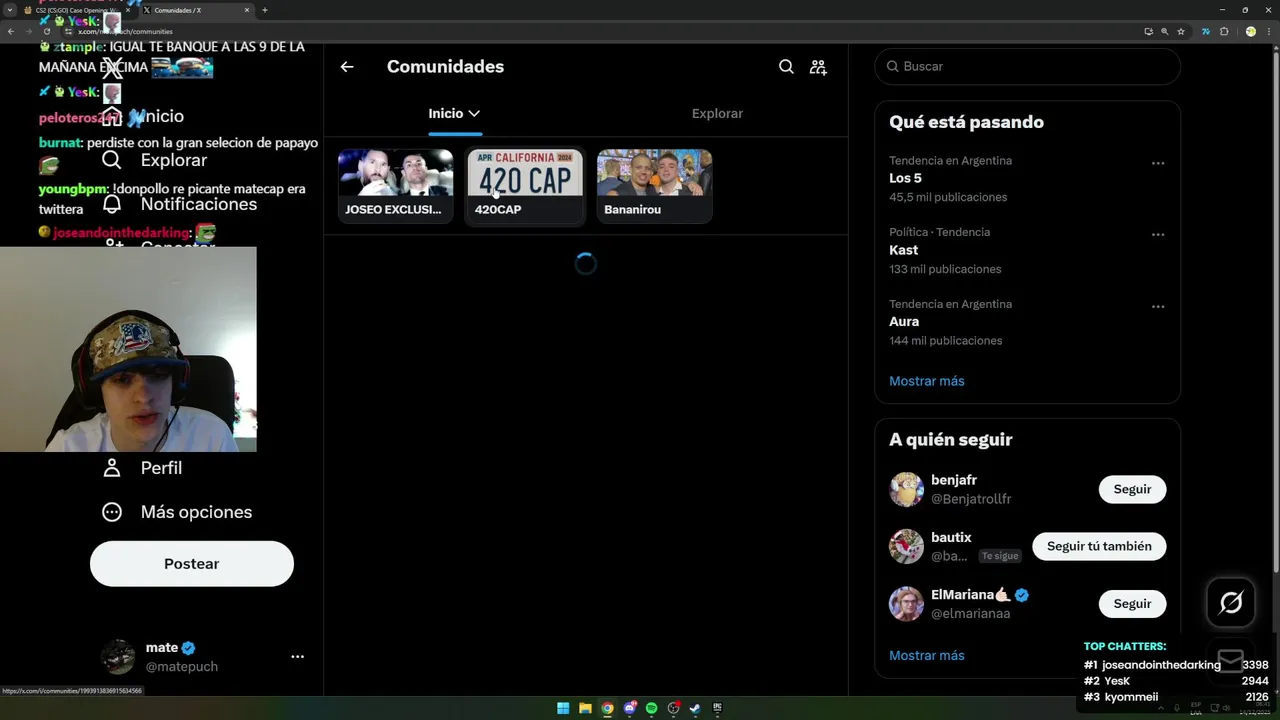Click browser back arrow
Screen dimensions: 1280x720
pos(11,31)
